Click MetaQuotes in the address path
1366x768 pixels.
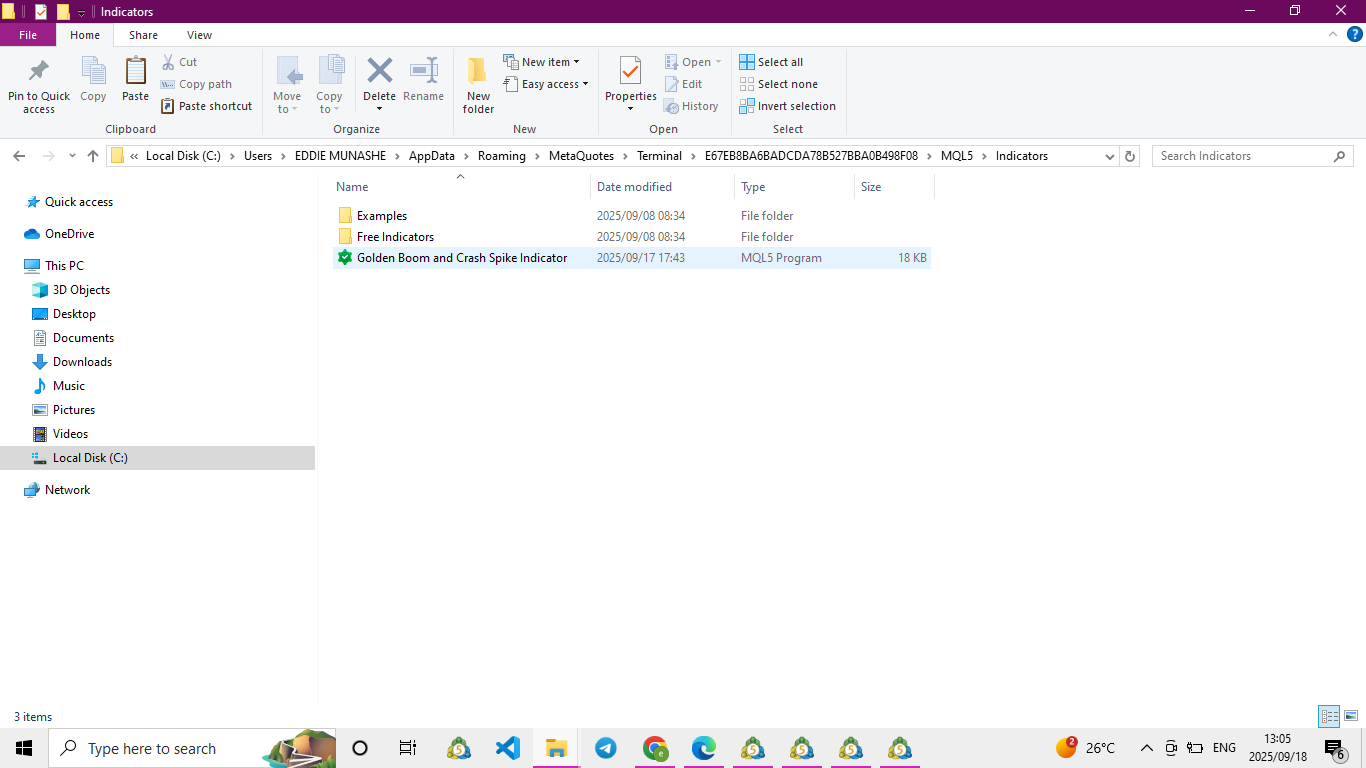(581, 156)
